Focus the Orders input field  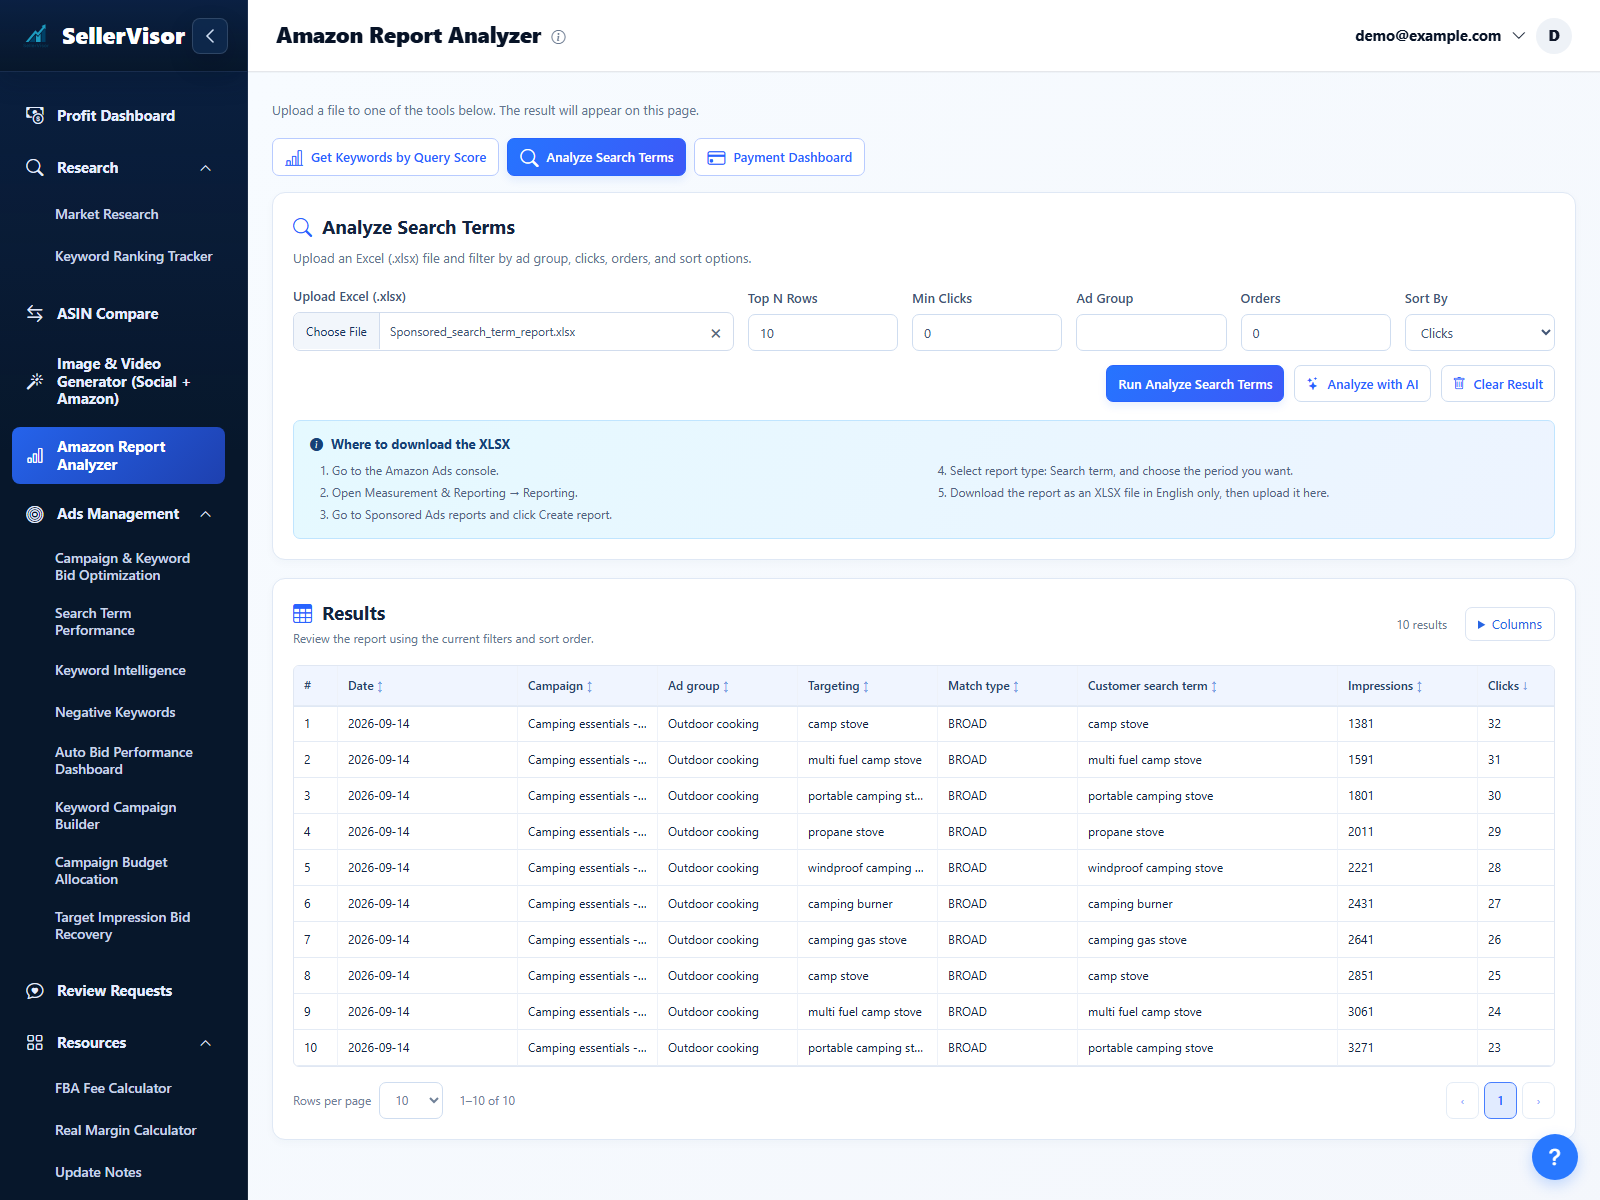(x=1316, y=333)
